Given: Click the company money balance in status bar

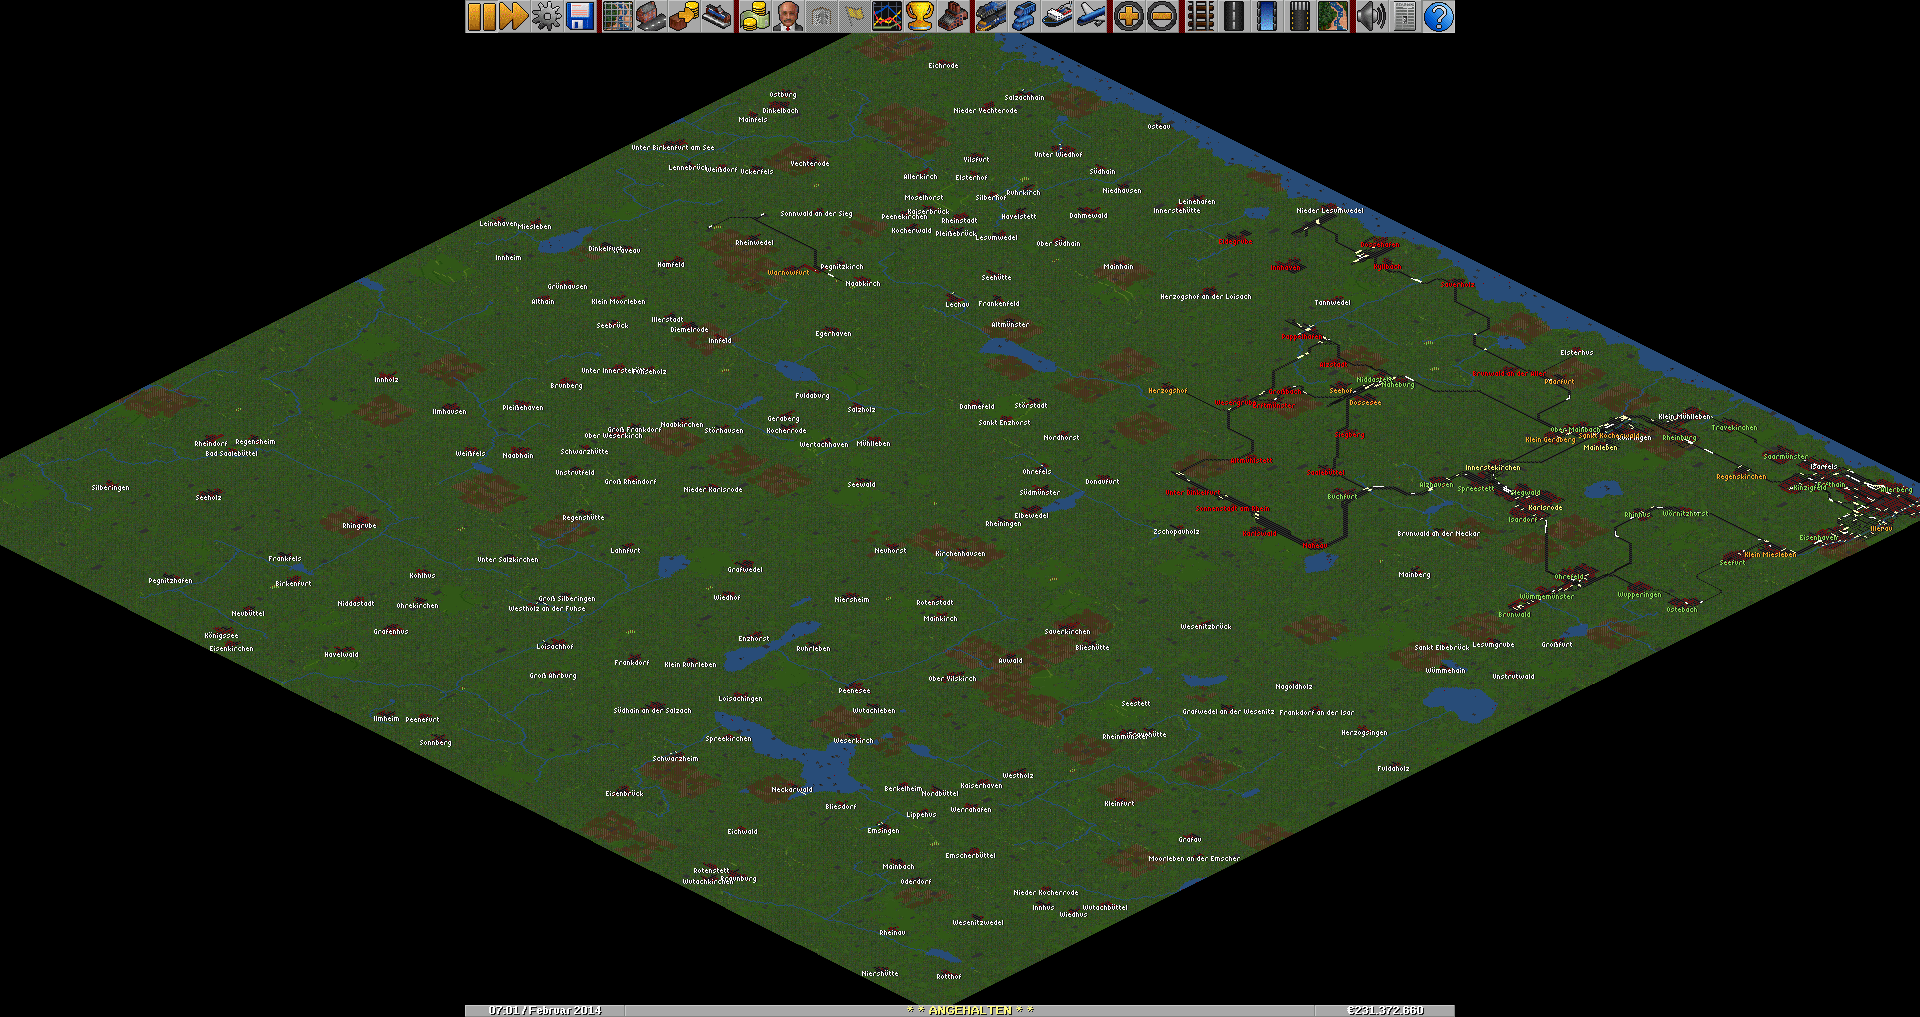Looking at the screenshot, I should 1385,1010.
